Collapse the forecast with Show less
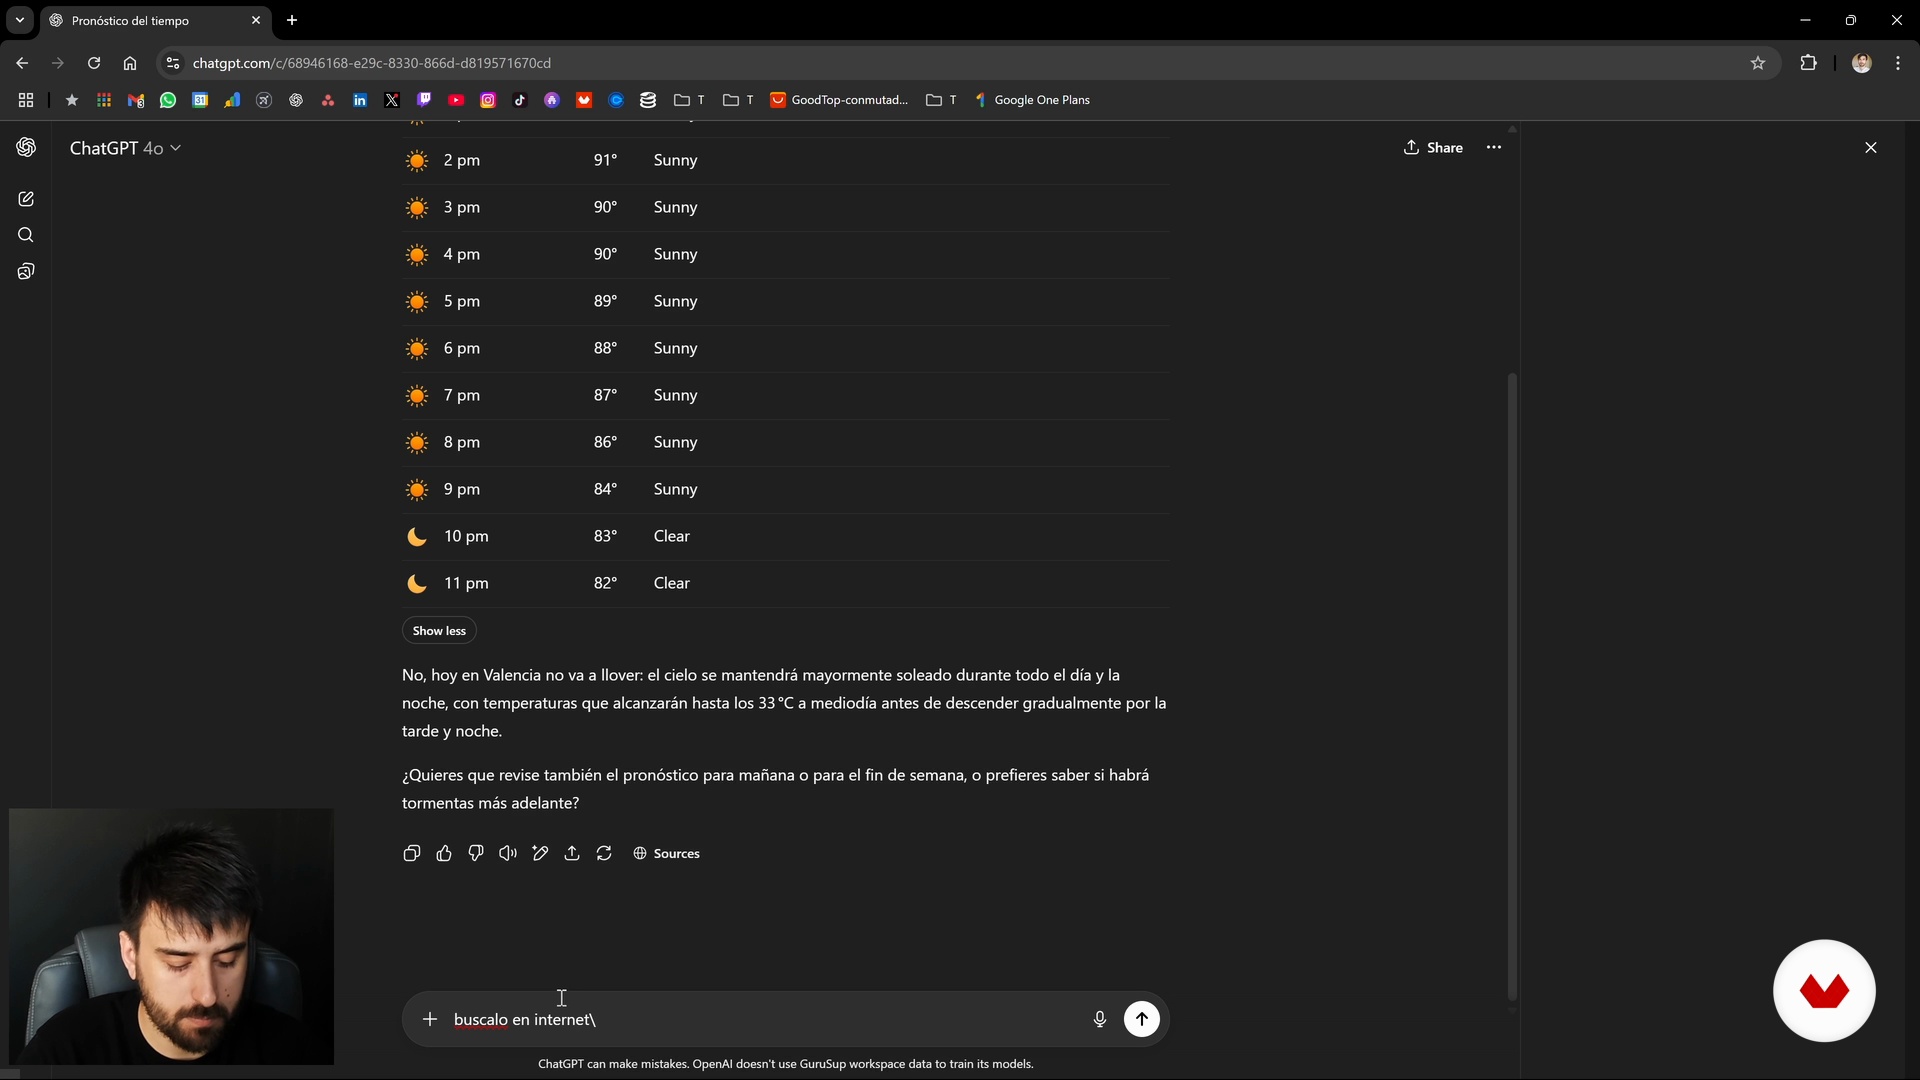 click(439, 631)
